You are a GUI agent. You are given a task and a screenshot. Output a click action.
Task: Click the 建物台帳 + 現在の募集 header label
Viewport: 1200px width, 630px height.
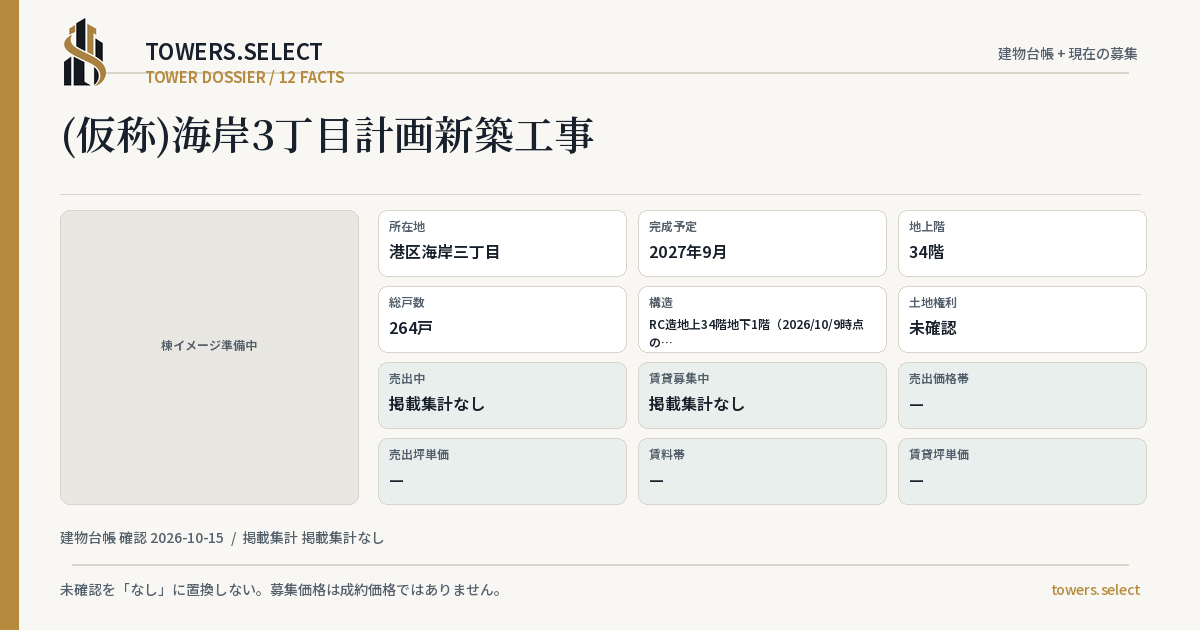1068,53
